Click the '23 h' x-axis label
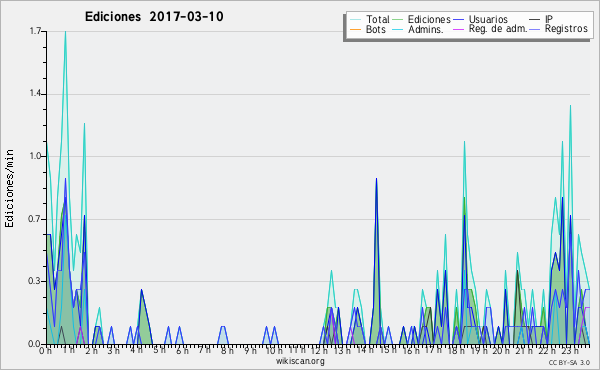600x370 pixels. pyautogui.click(x=569, y=350)
